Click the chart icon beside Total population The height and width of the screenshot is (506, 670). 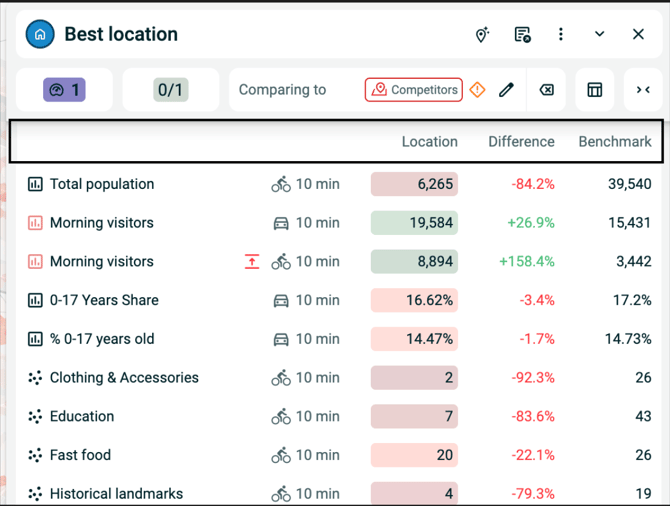[35, 184]
